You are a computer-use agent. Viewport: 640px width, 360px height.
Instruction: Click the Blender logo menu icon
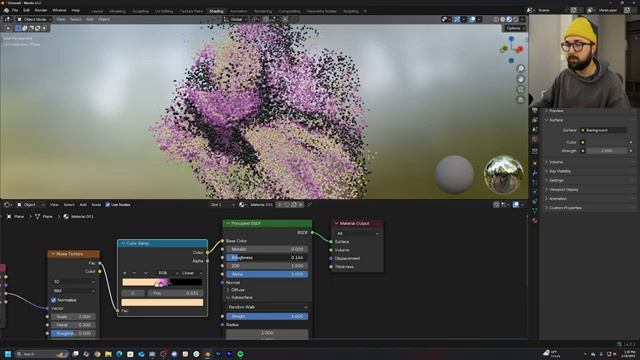(x=6, y=10)
